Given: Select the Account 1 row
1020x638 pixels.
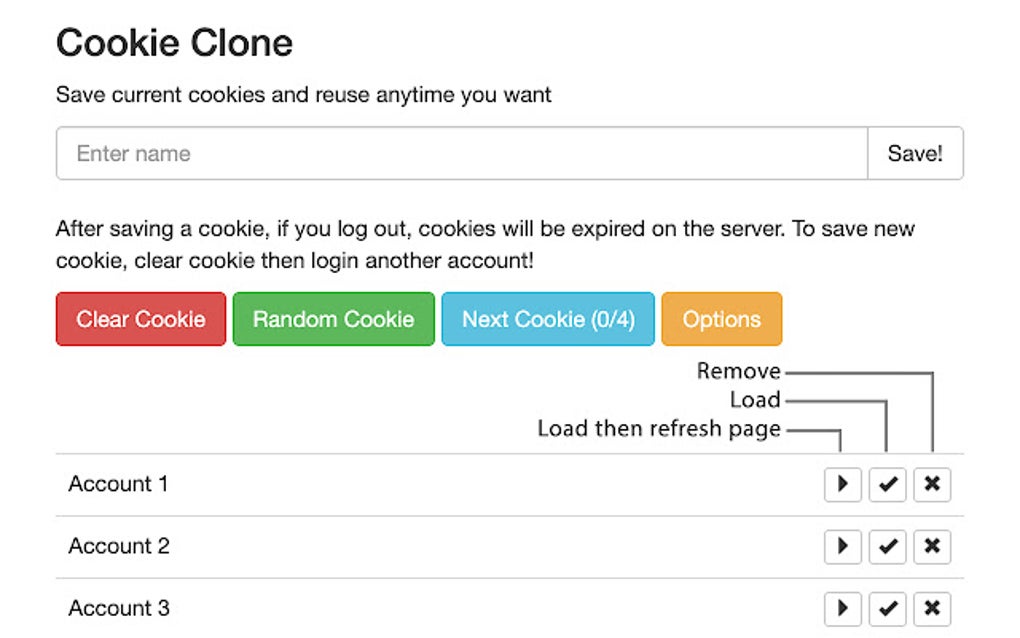Looking at the screenshot, I should (117, 484).
